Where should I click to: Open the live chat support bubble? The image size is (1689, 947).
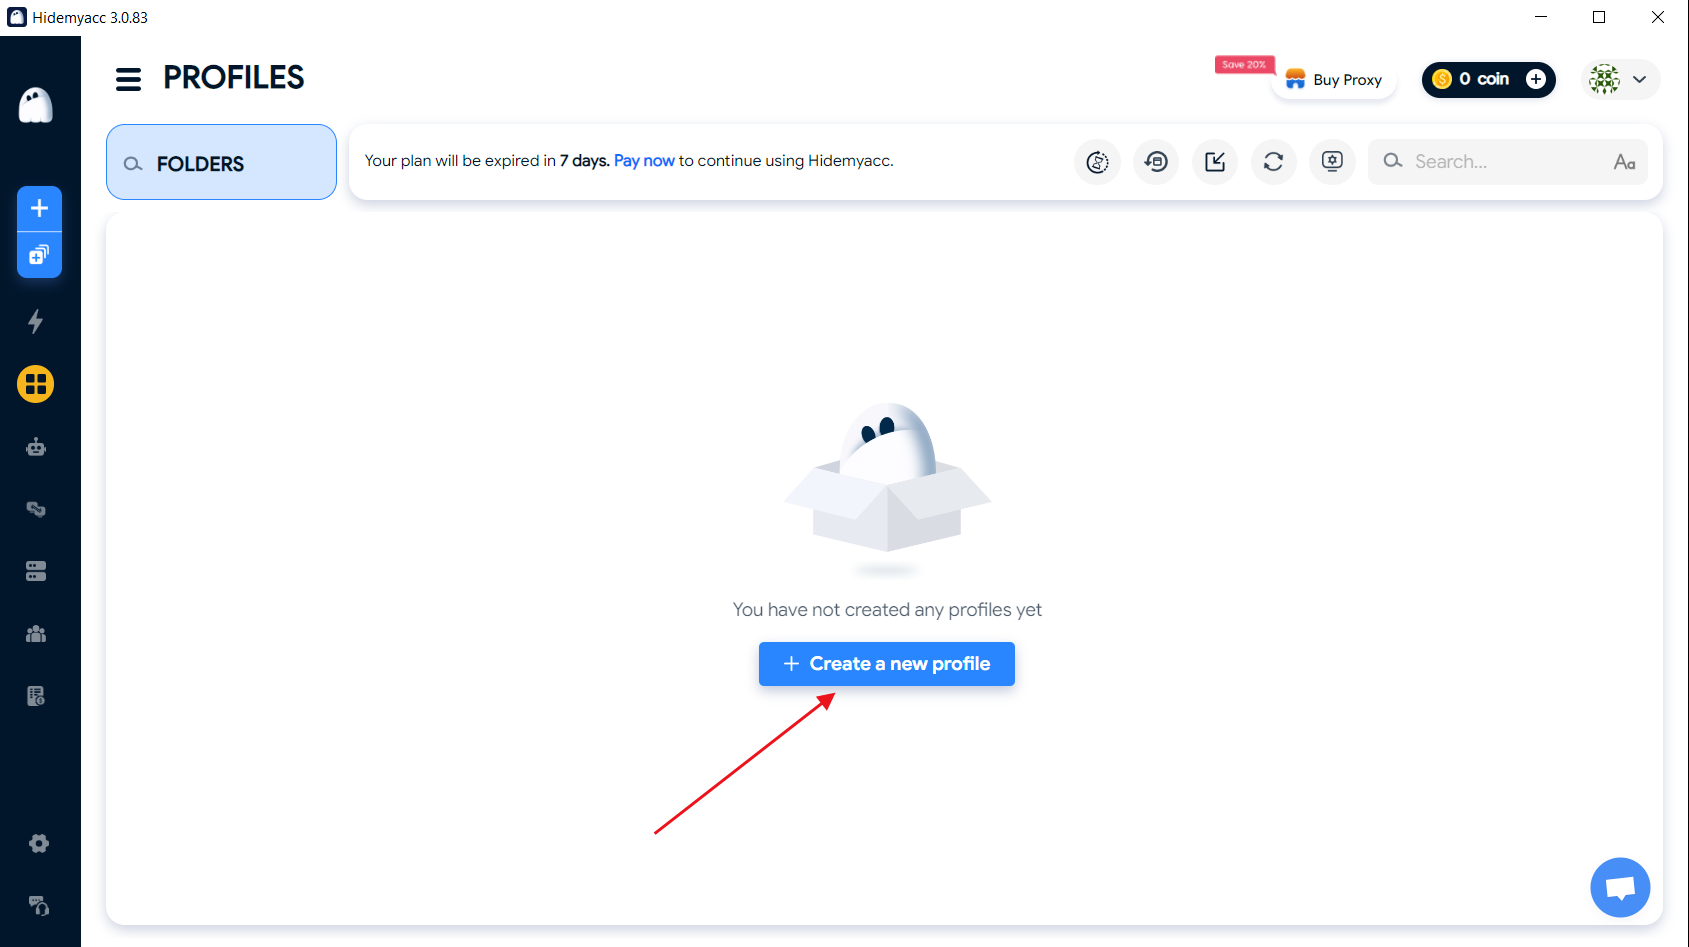coord(1620,887)
